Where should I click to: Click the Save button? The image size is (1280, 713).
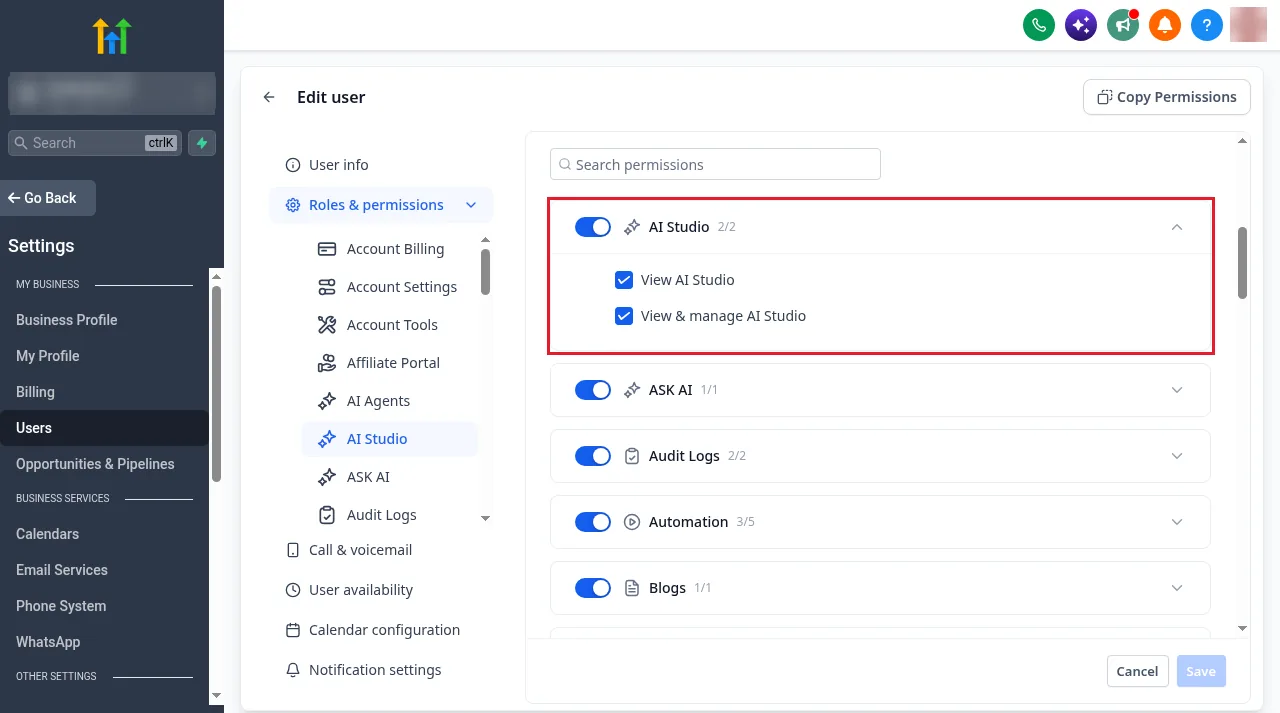coord(1201,671)
